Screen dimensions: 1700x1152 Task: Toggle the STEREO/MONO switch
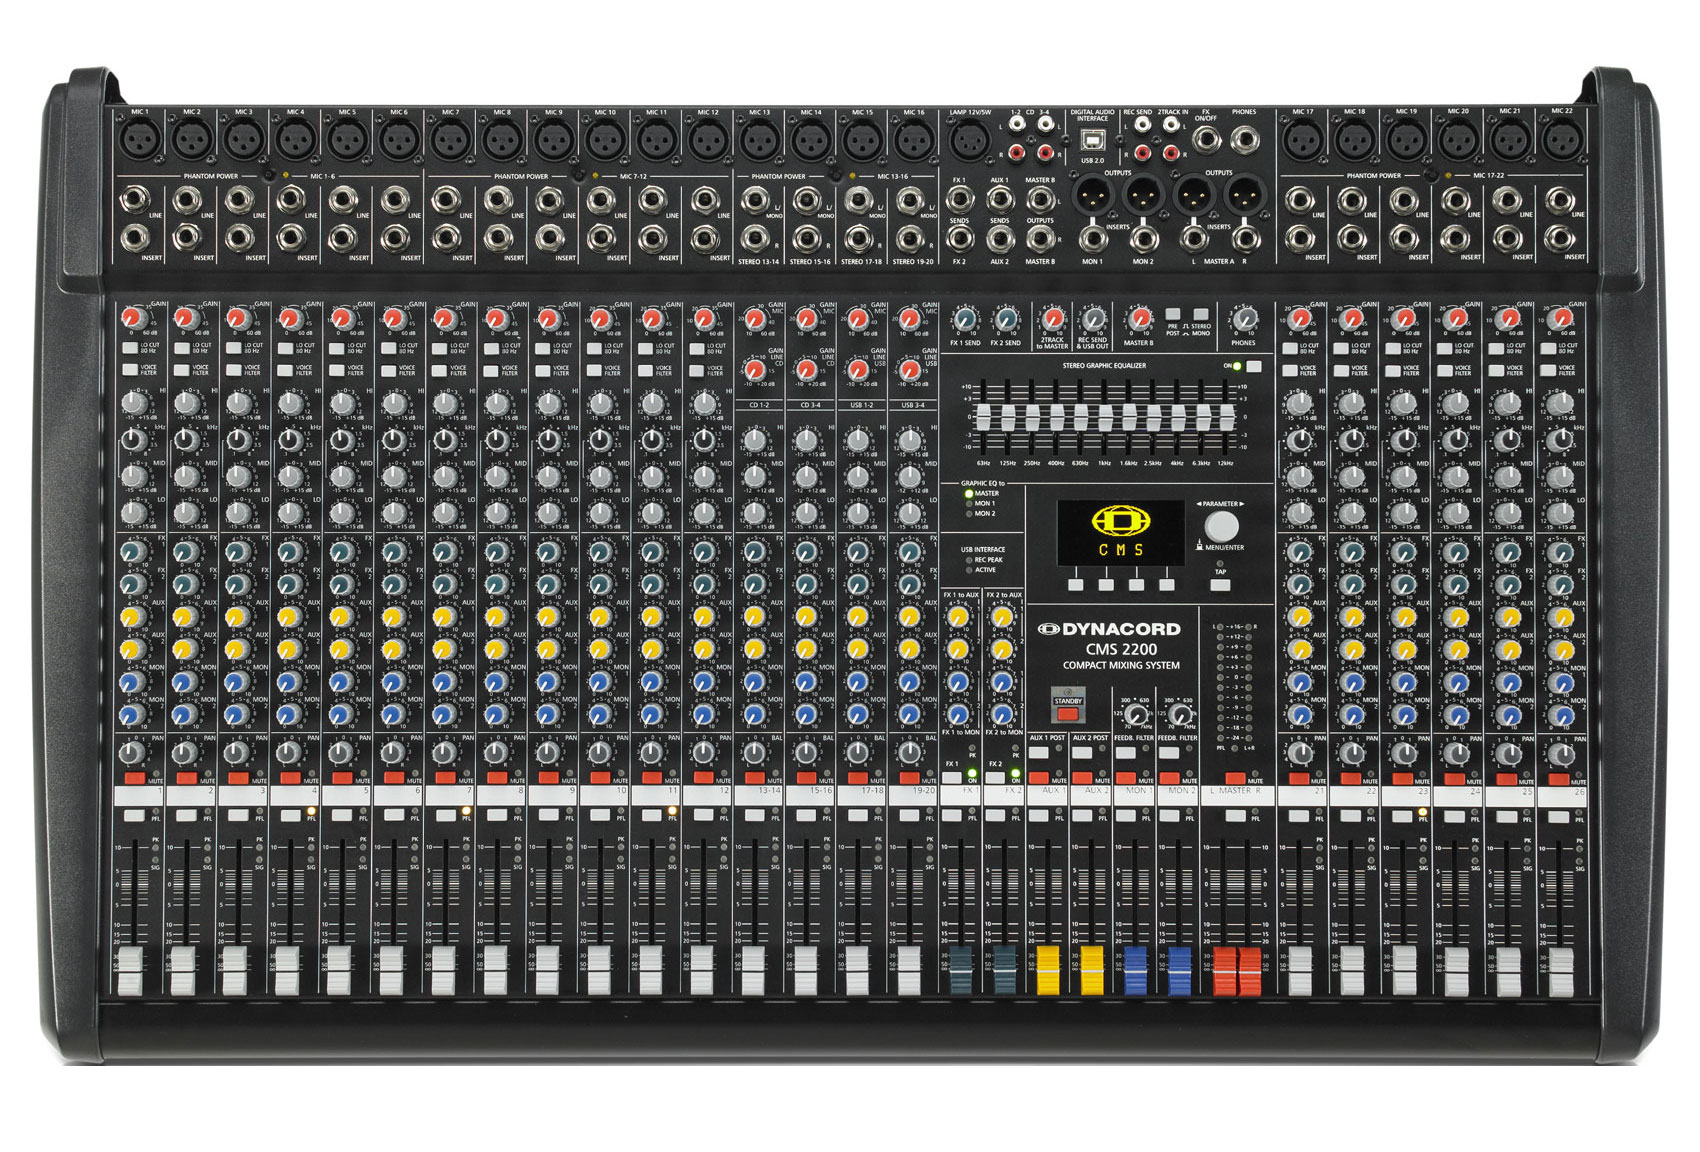click(x=1200, y=314)
